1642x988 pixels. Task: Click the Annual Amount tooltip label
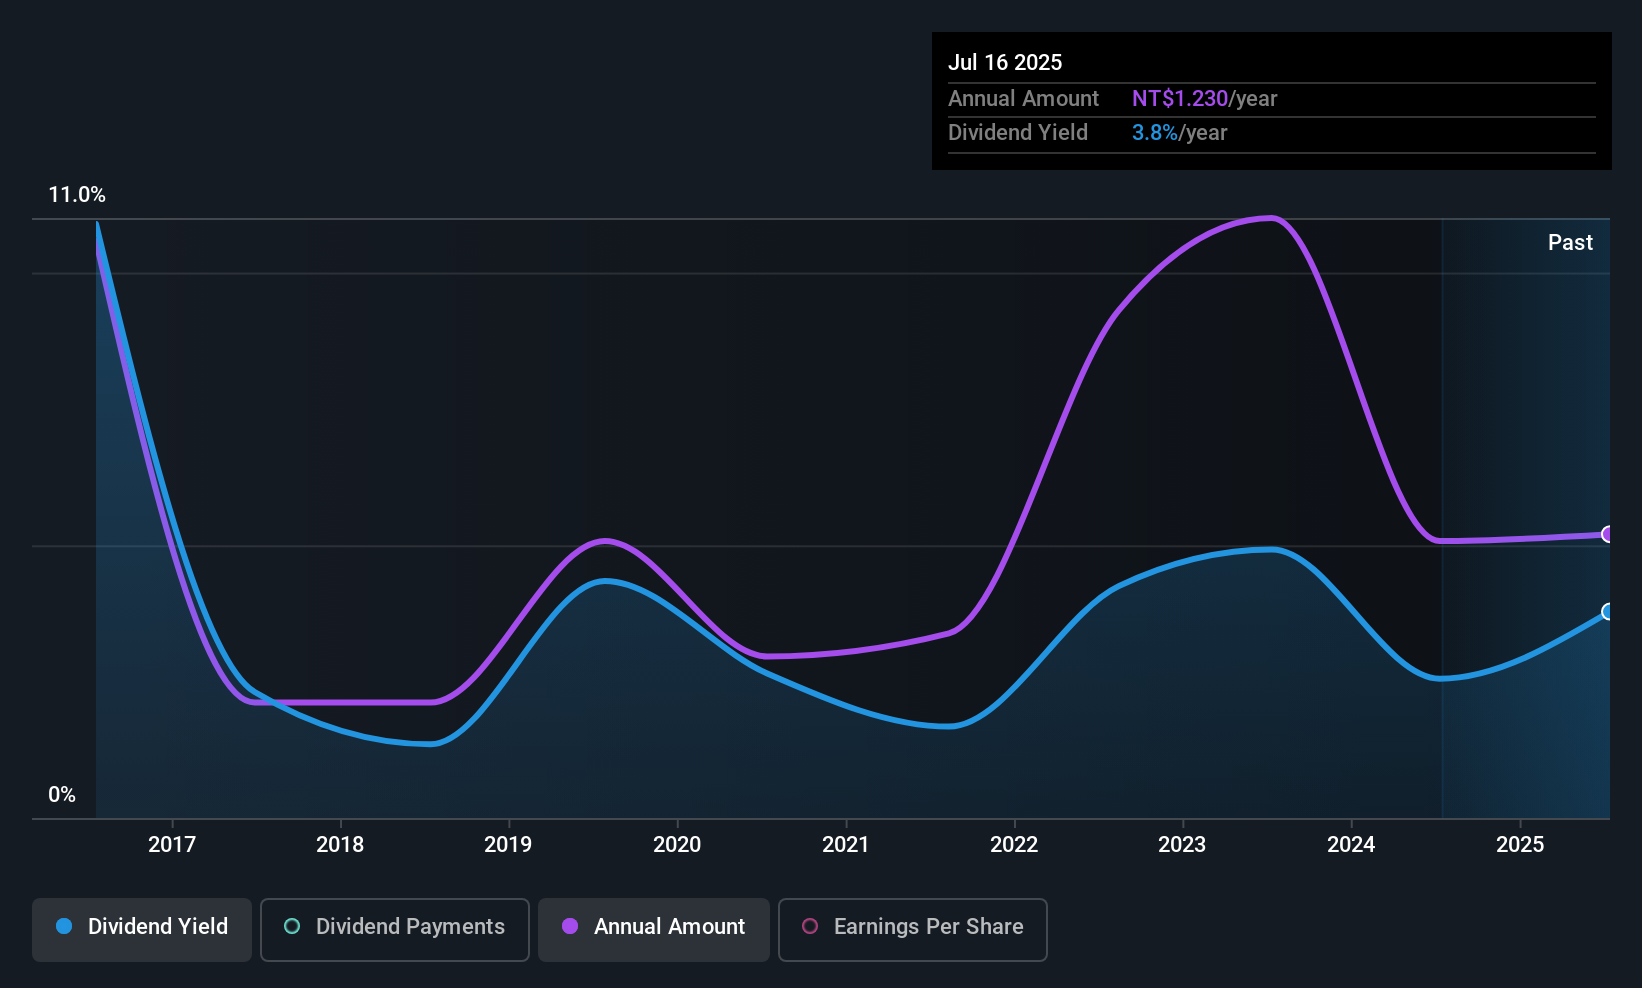1023,98
